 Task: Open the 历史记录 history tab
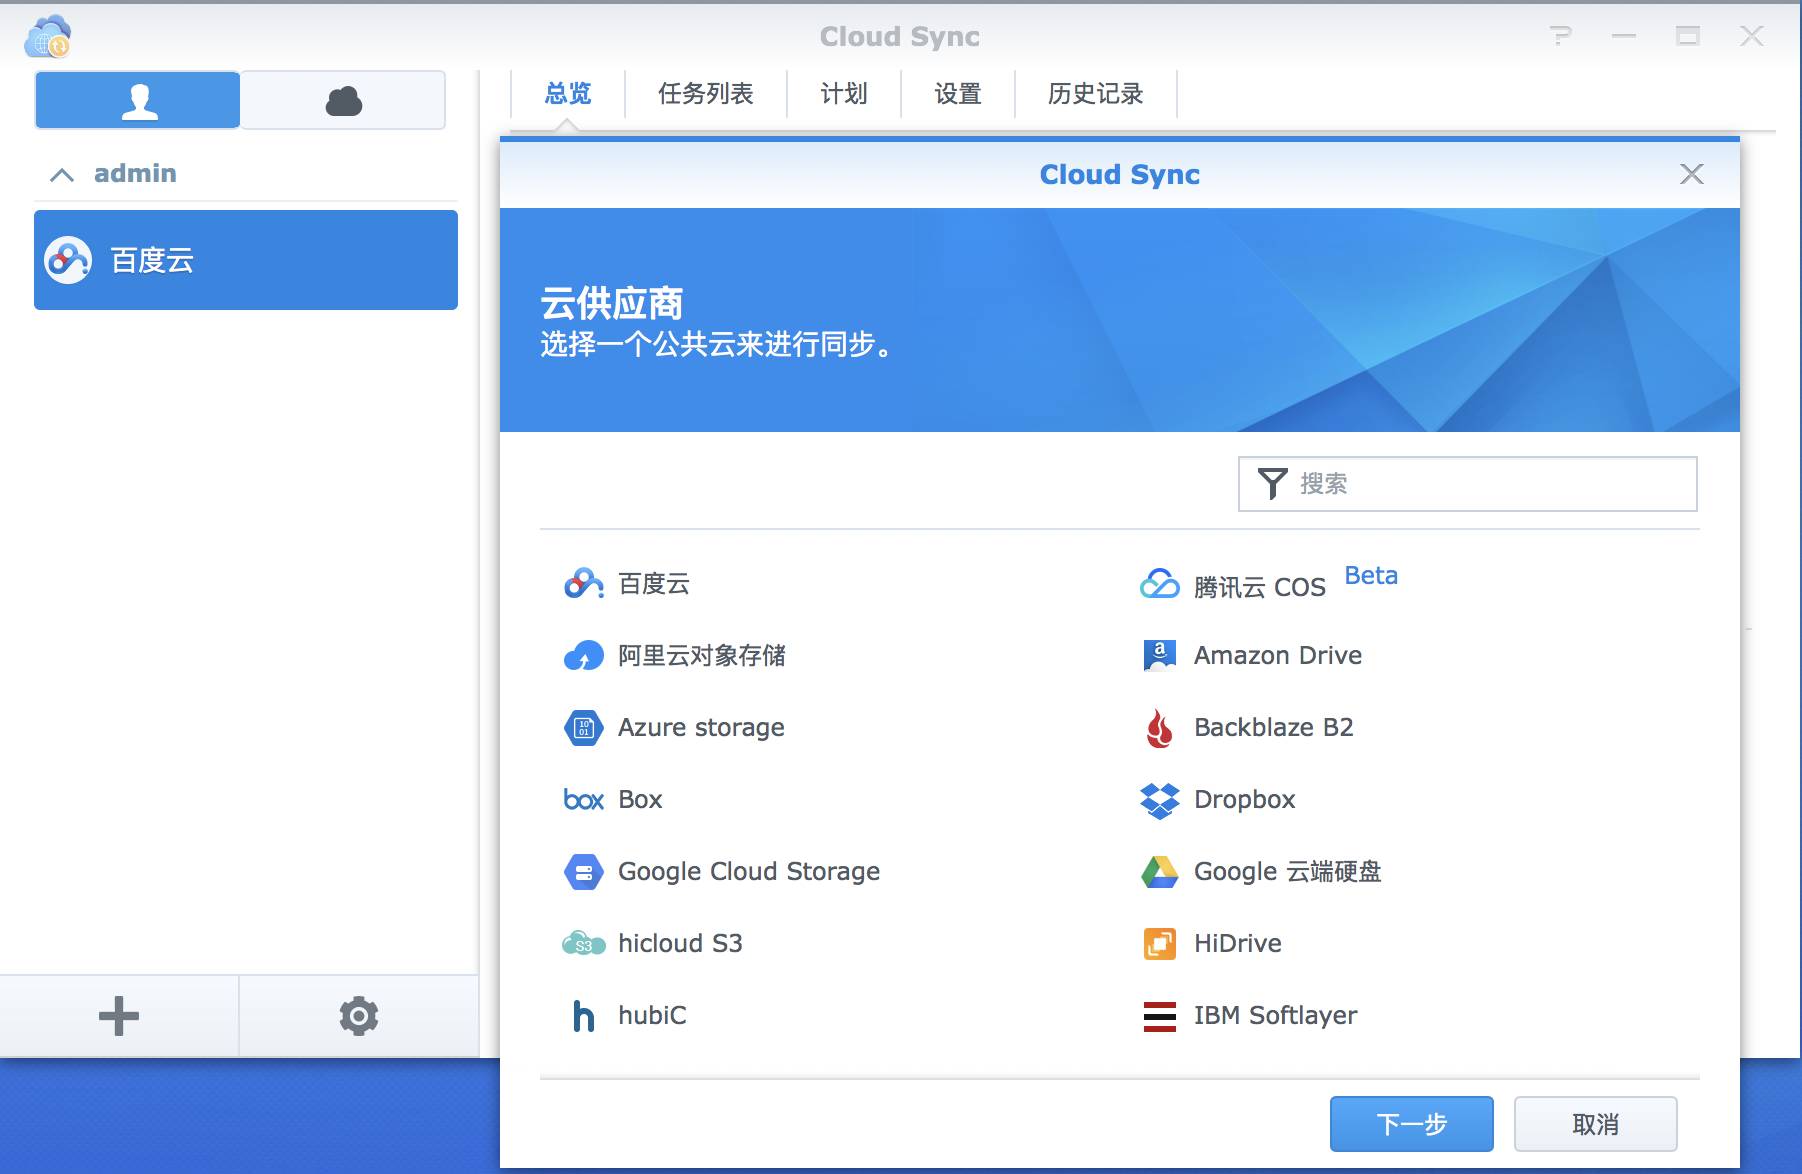[1096, 94]
